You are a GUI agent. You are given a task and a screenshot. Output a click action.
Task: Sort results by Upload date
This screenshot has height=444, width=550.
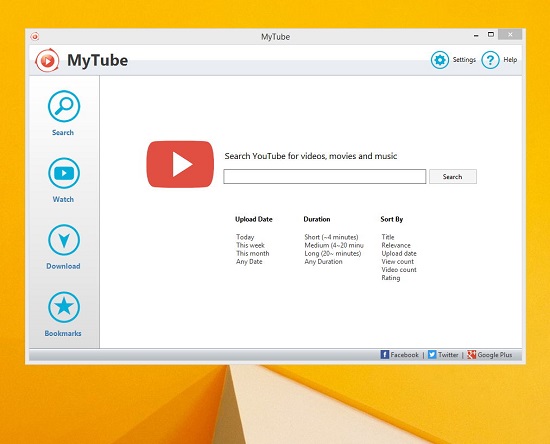pyautogui.click(x=399, y=253)
